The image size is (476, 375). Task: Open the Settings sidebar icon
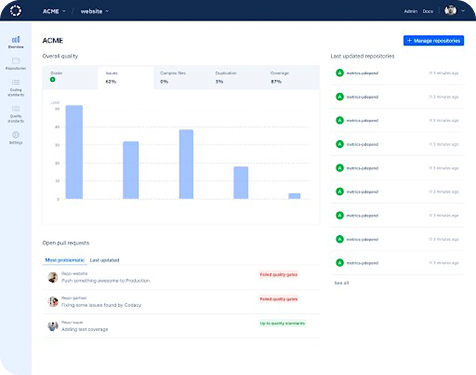16,138
